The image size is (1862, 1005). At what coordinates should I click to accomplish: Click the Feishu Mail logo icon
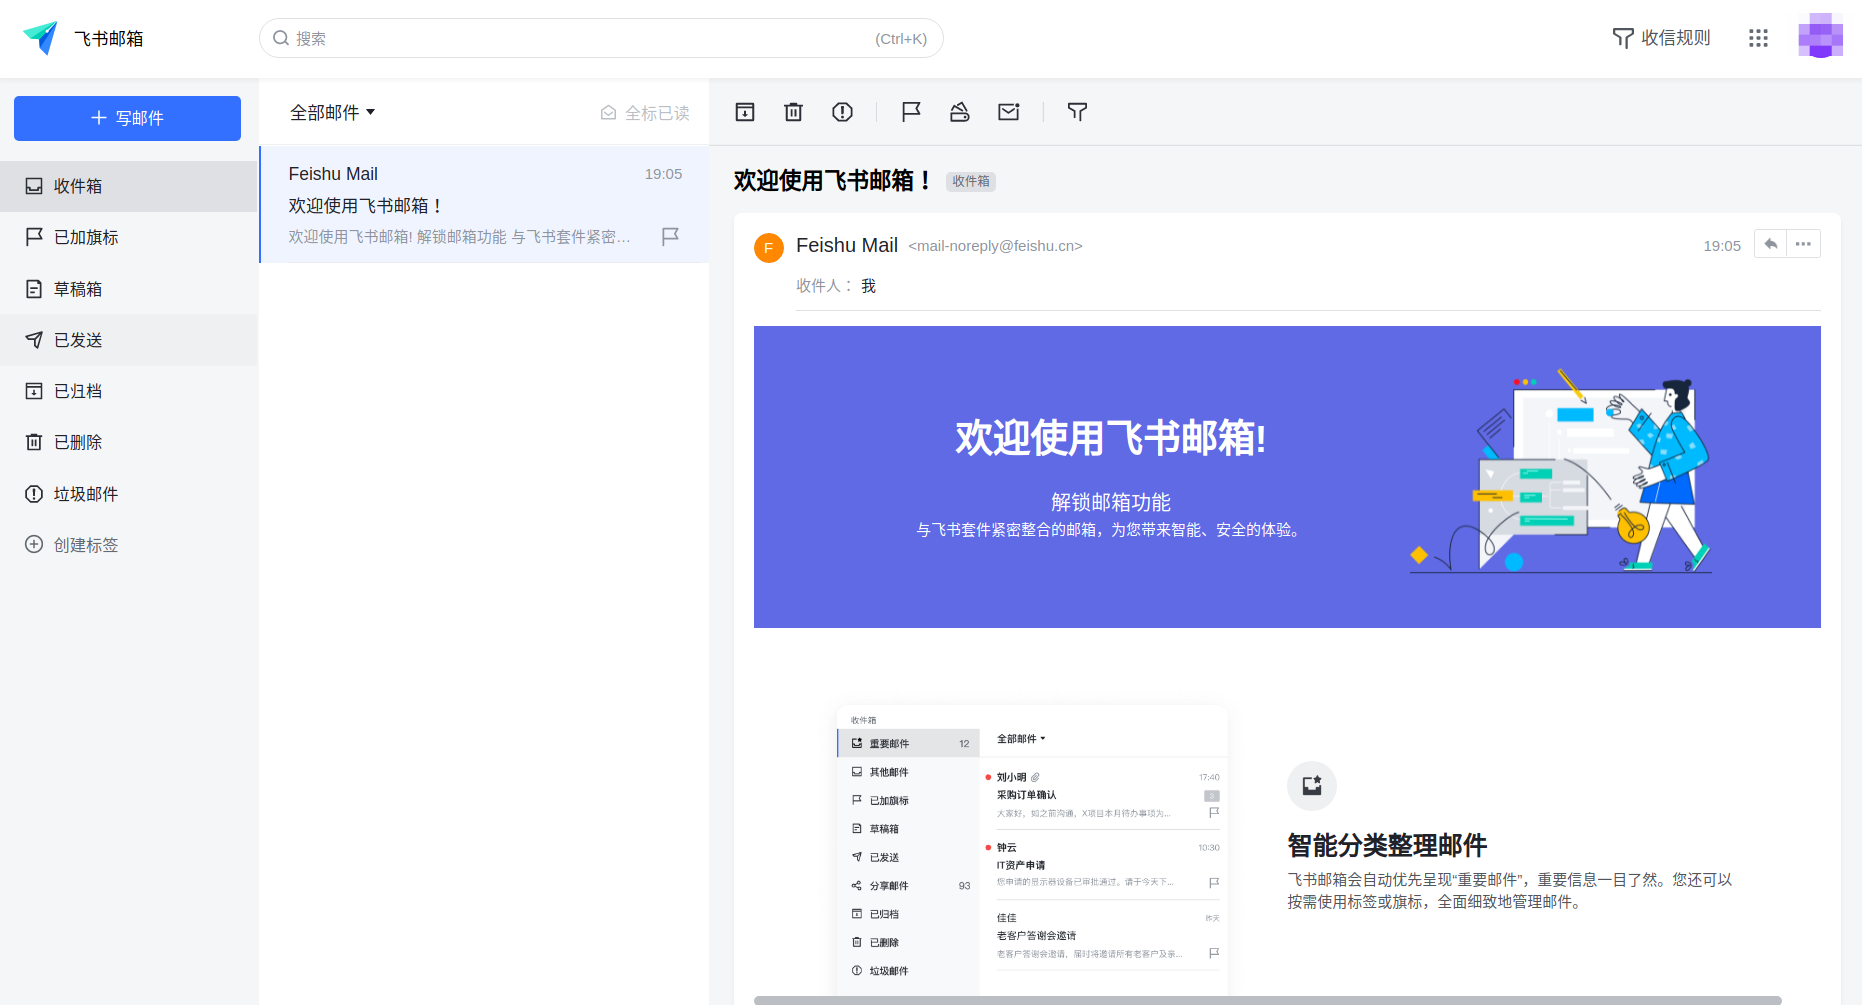click(41, 38)
